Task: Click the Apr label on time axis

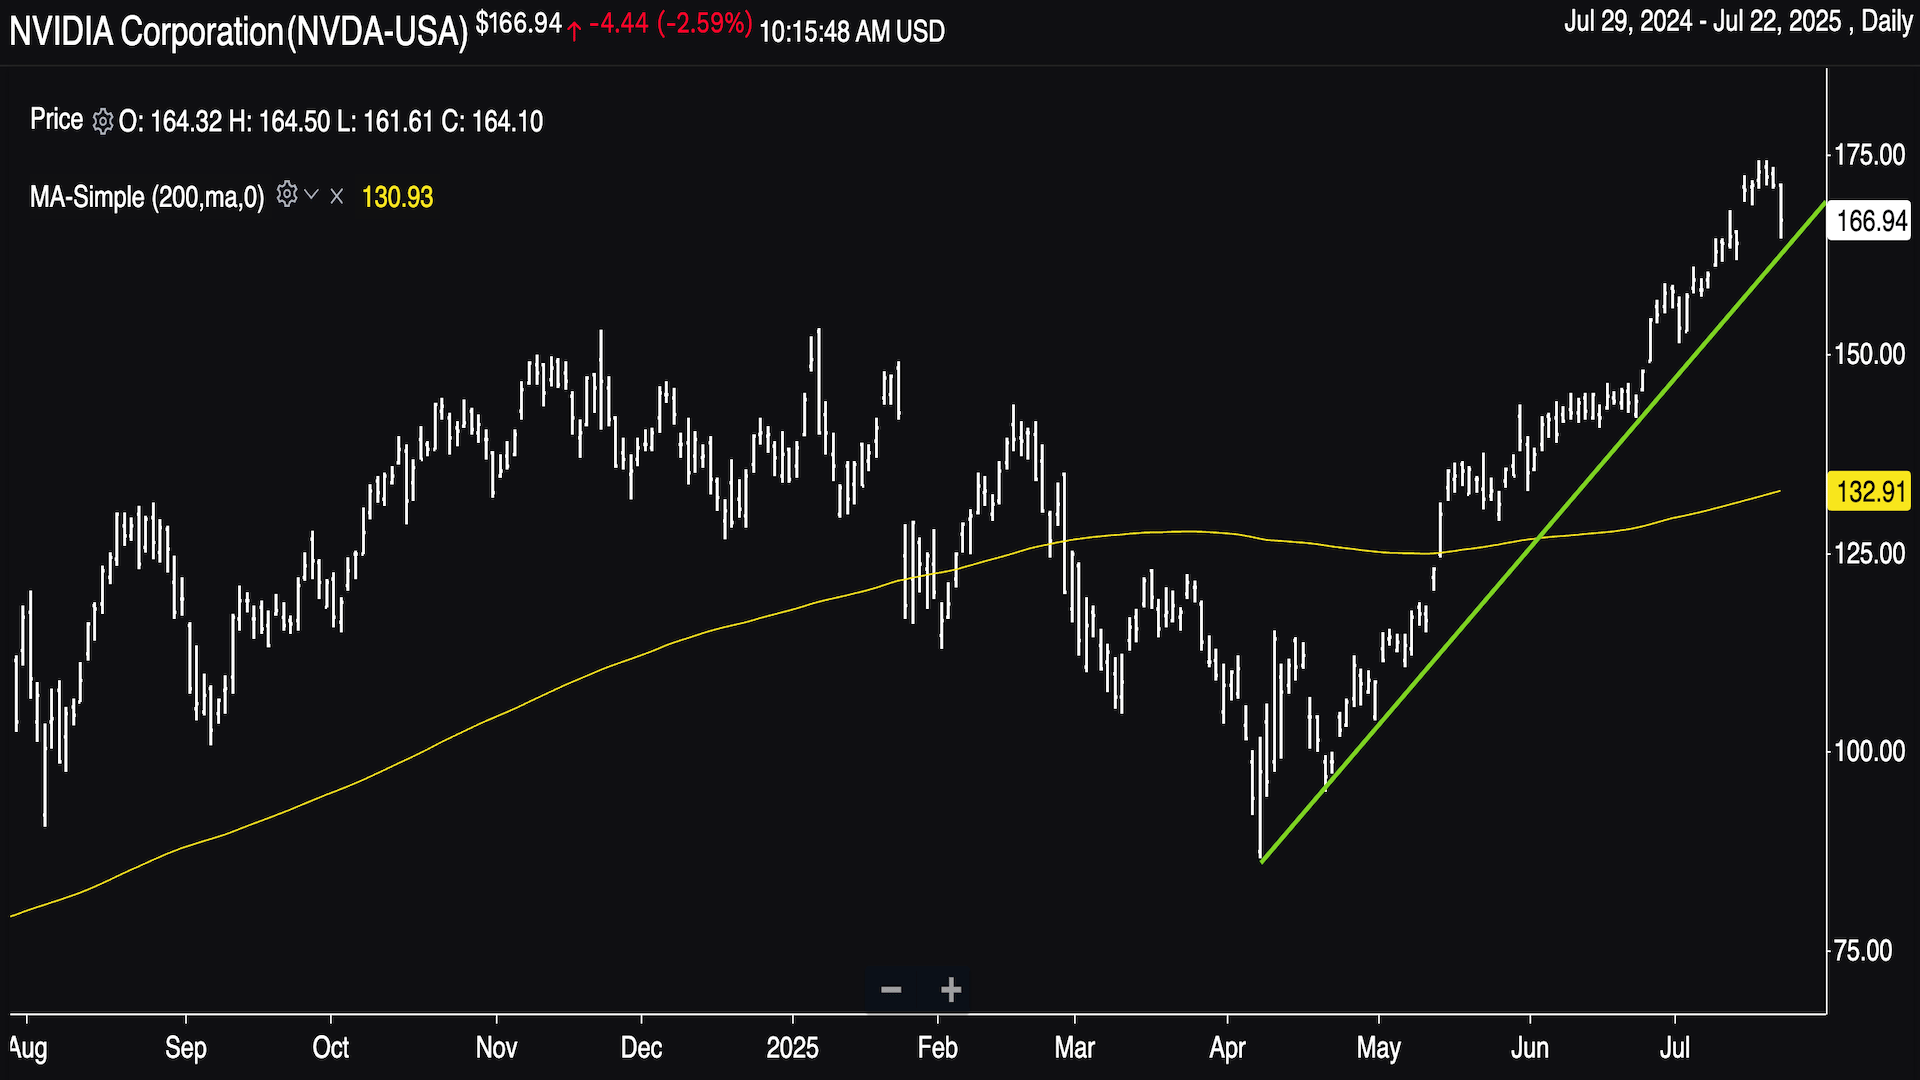Action: [1227, 1048]
